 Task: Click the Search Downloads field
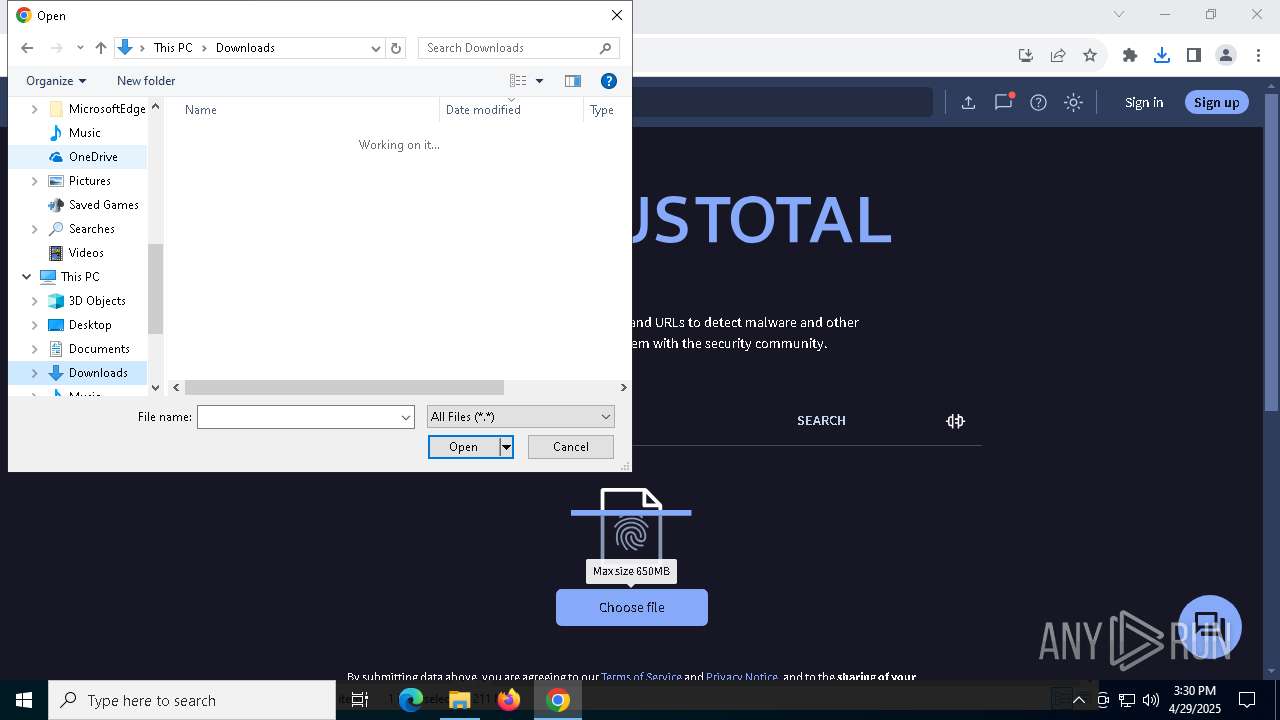coord(509,48)
